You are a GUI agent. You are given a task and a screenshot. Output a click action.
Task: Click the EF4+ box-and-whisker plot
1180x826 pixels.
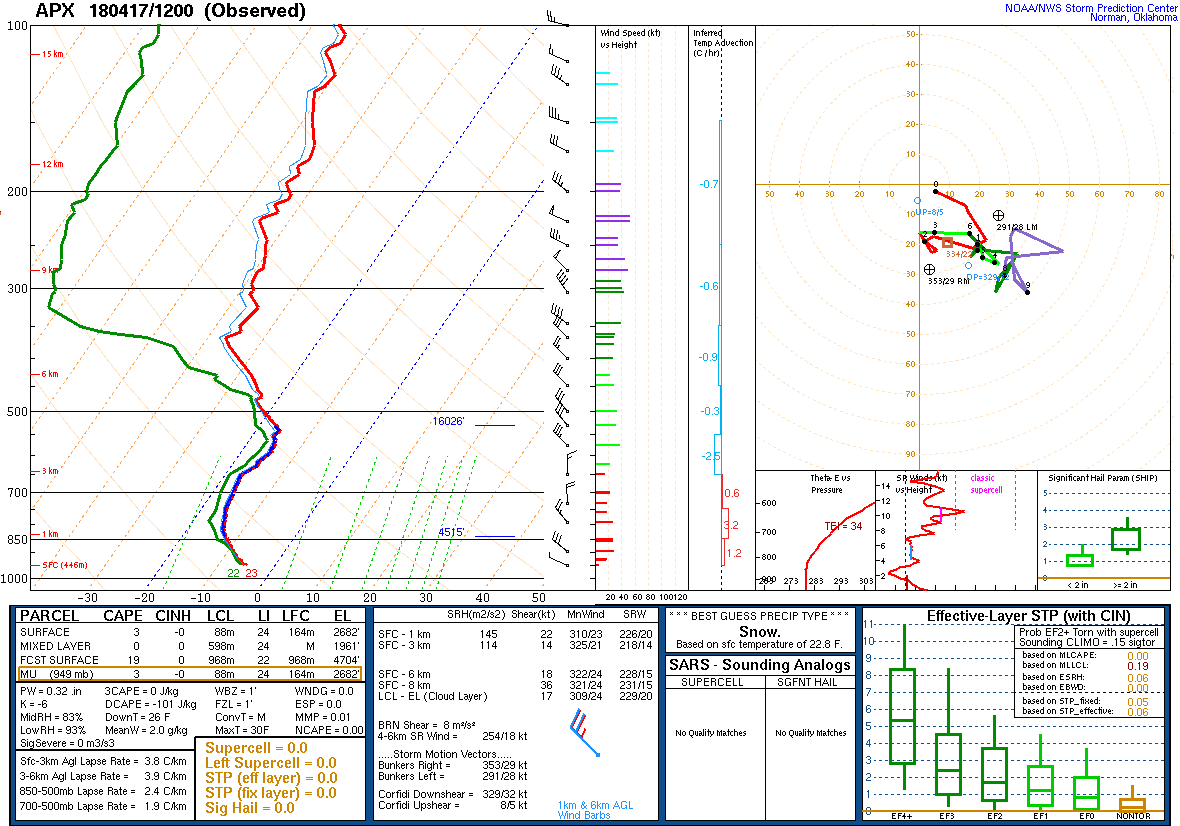point(902,707)
